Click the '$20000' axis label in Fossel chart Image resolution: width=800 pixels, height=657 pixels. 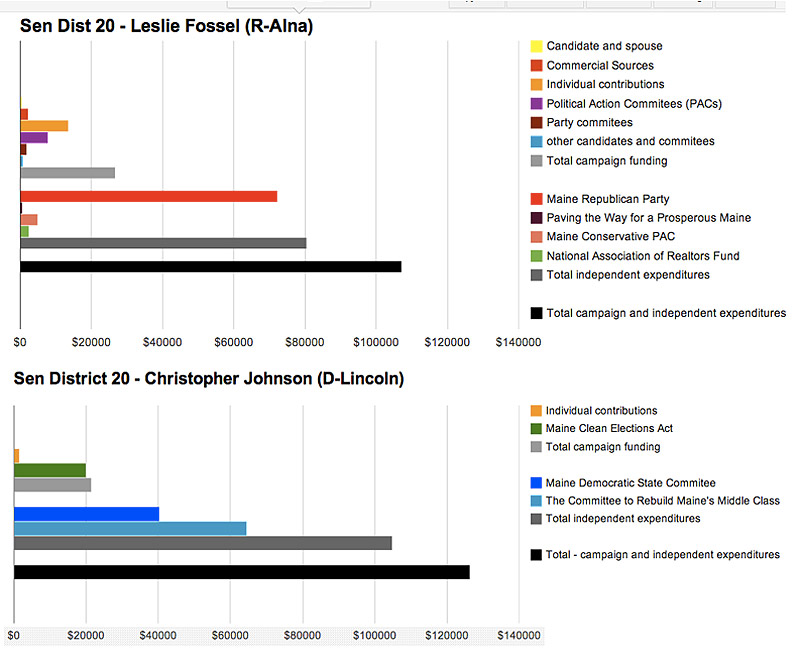coord(91,342)
